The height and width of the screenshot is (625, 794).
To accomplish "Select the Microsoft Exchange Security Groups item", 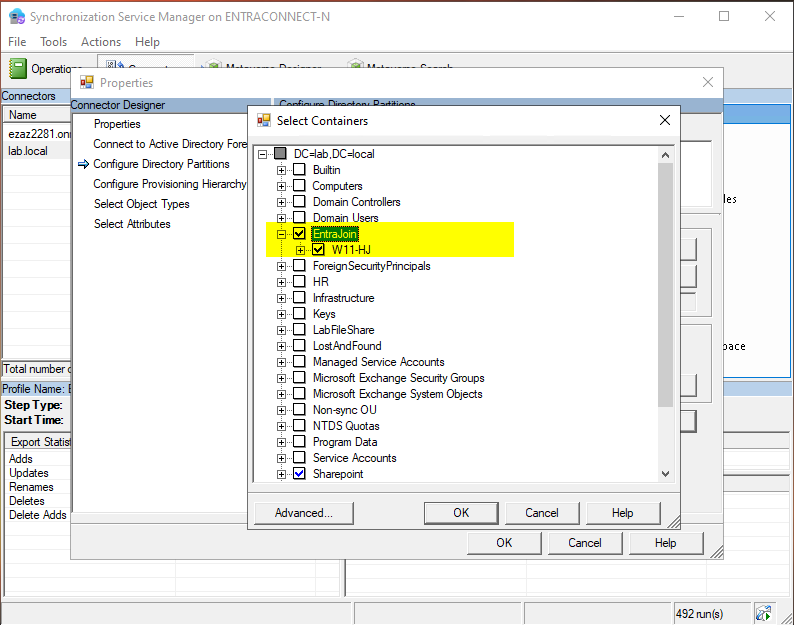I will pos(399,378).
